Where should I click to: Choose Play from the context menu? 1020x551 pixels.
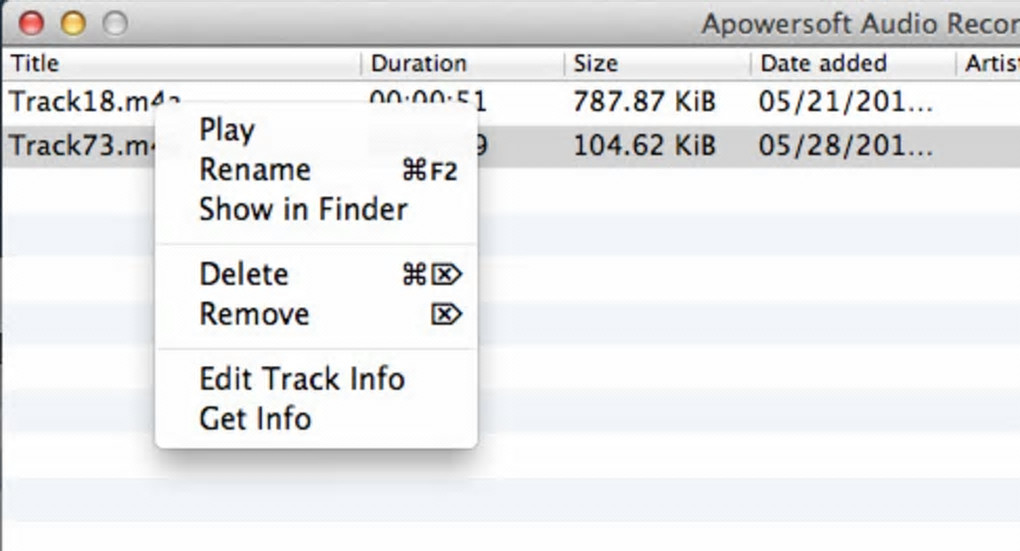(x=227, y=130)
